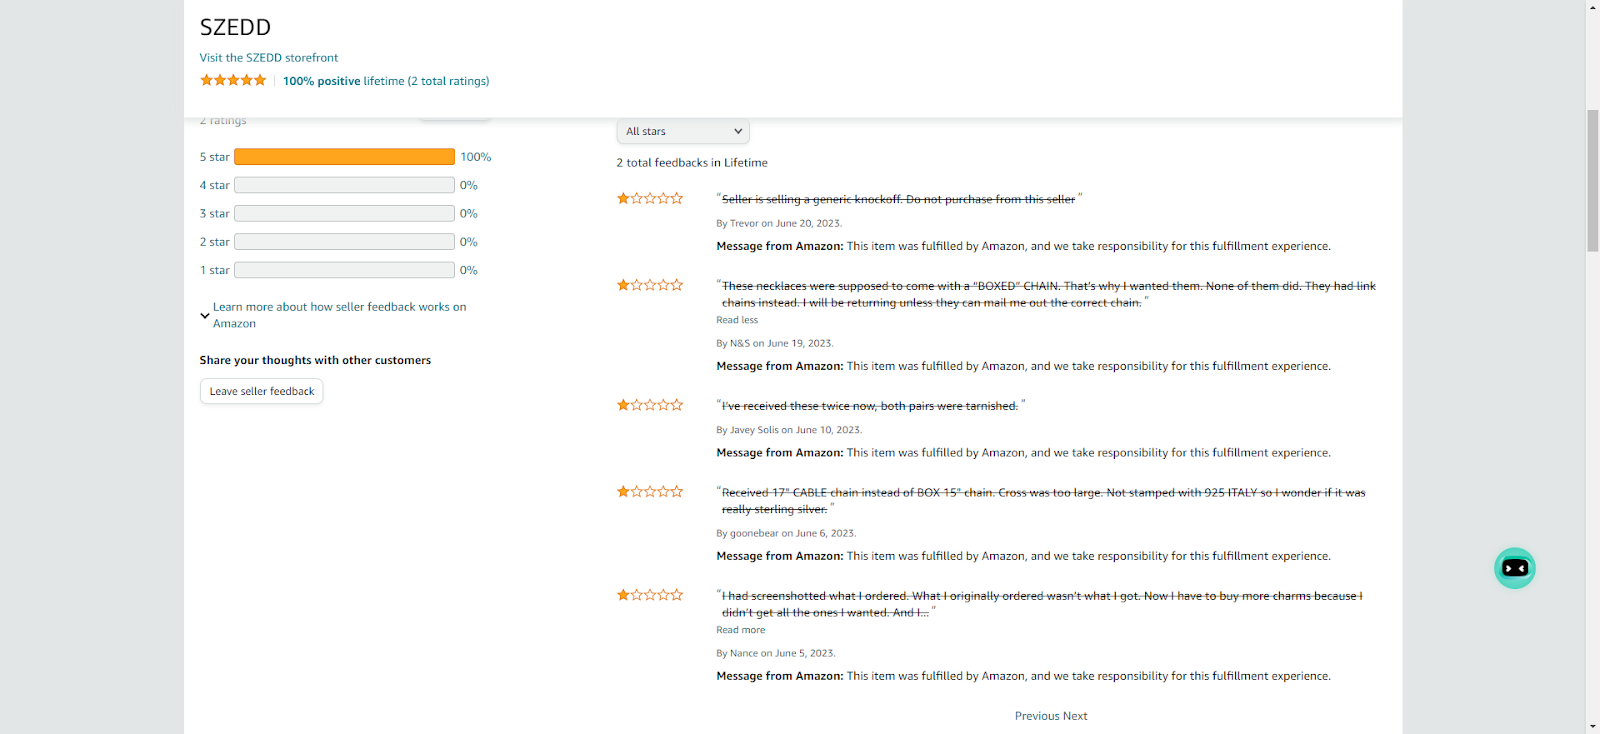
Task: Select the 1 star rating bar
Action: [344, 270]
